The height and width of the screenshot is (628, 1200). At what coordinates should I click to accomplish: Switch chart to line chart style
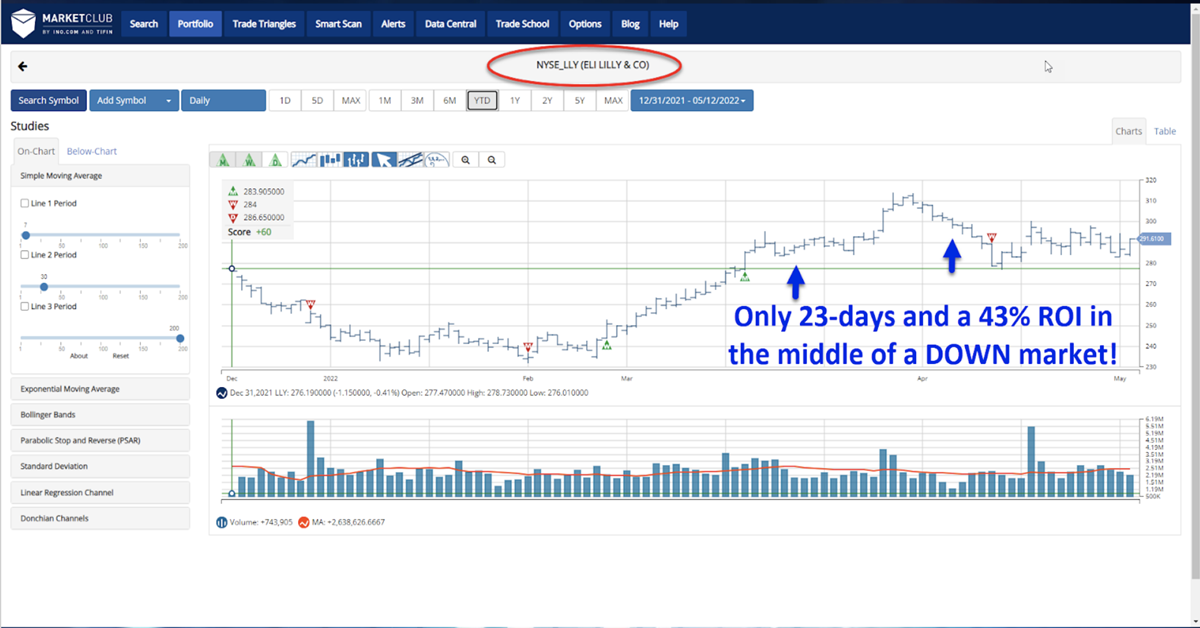[305, 159]
